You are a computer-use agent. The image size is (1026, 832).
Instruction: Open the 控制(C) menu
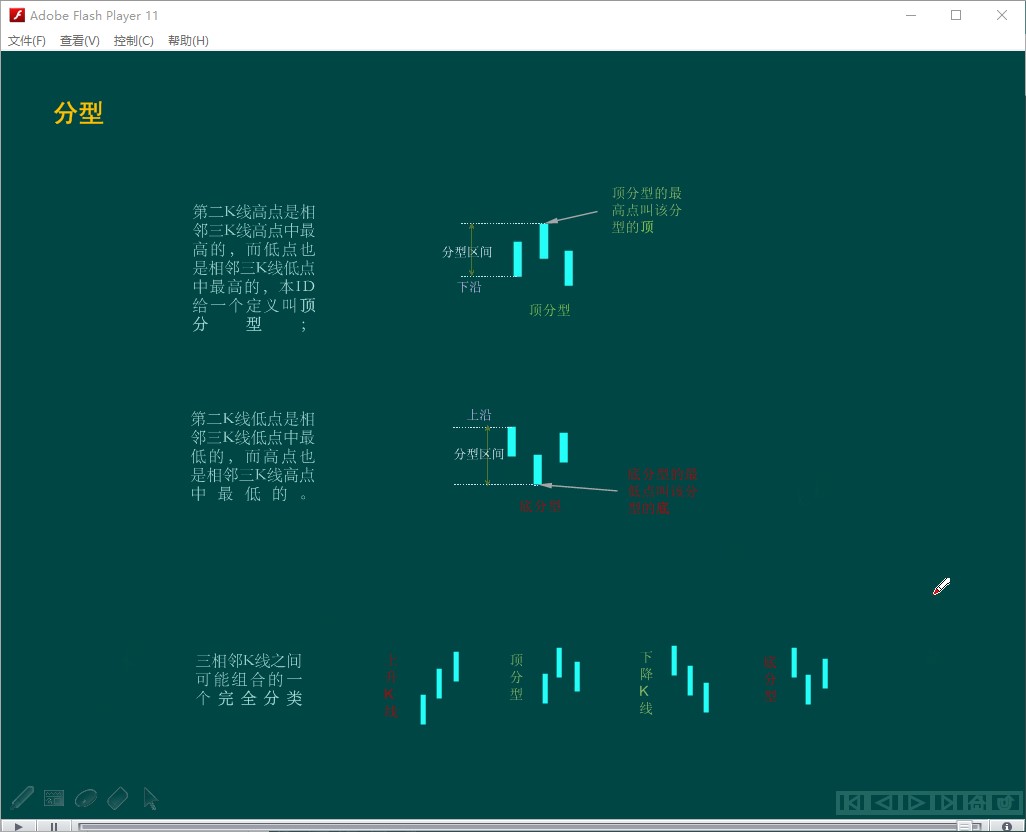pyautogui.click(x=134, y=41)
